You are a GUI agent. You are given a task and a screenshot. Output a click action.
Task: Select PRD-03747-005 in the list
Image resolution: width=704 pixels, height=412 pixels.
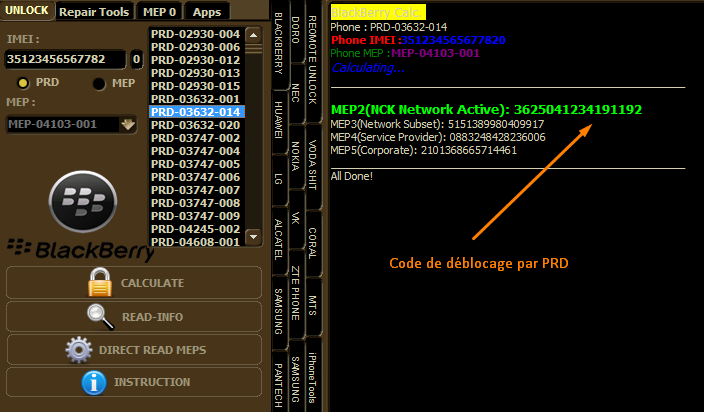196,164
